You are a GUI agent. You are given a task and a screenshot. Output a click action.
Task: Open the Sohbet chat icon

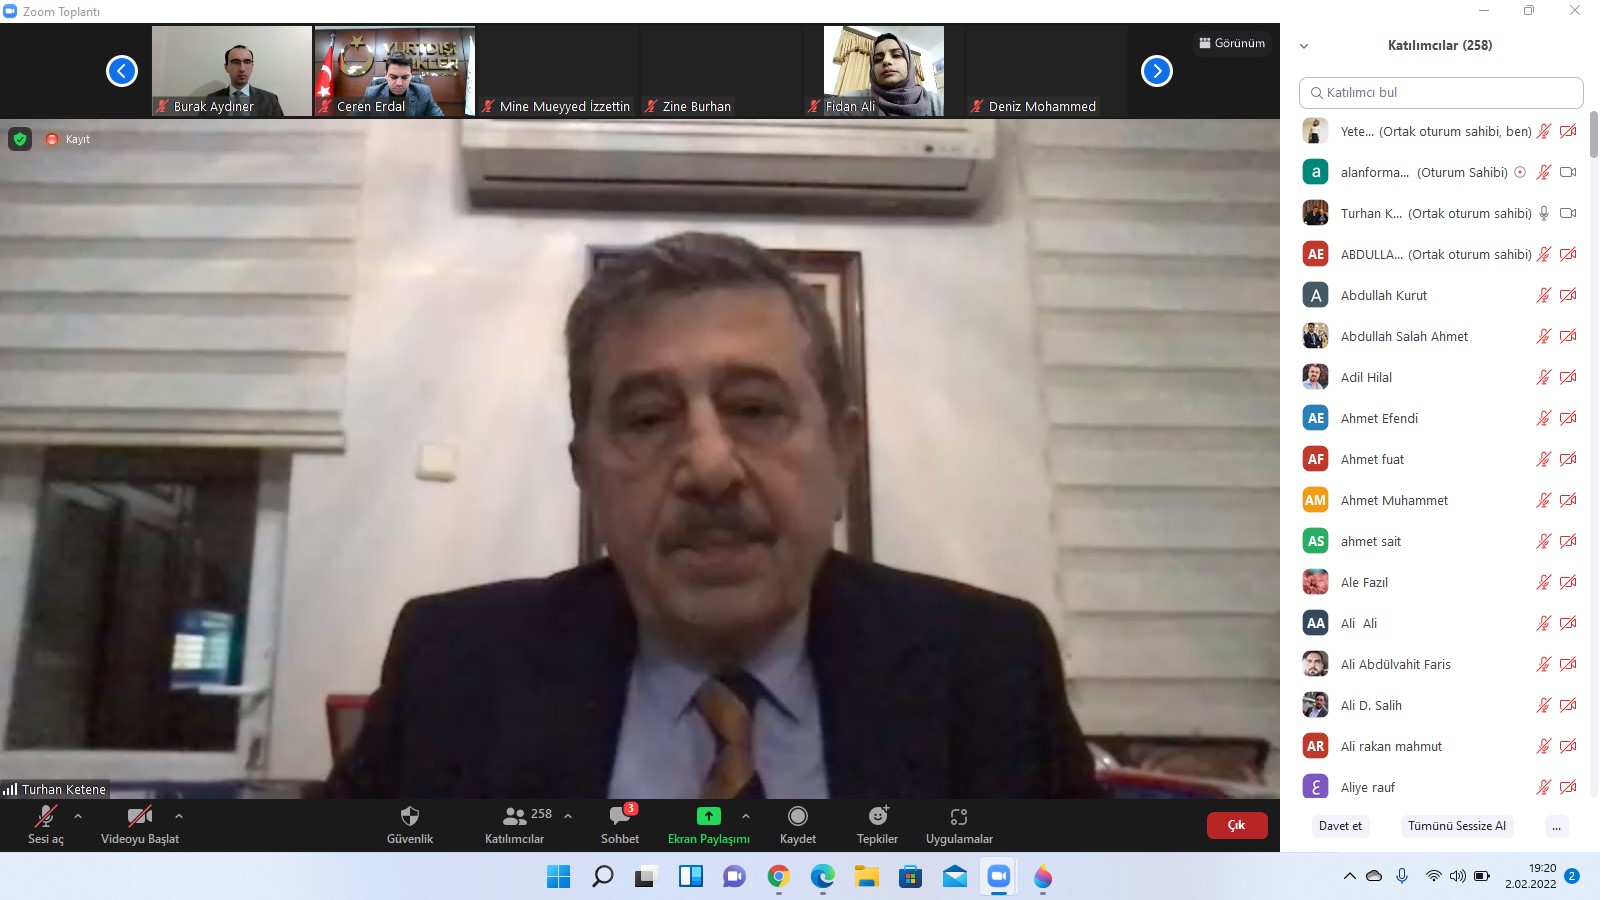tap(619, 817)
